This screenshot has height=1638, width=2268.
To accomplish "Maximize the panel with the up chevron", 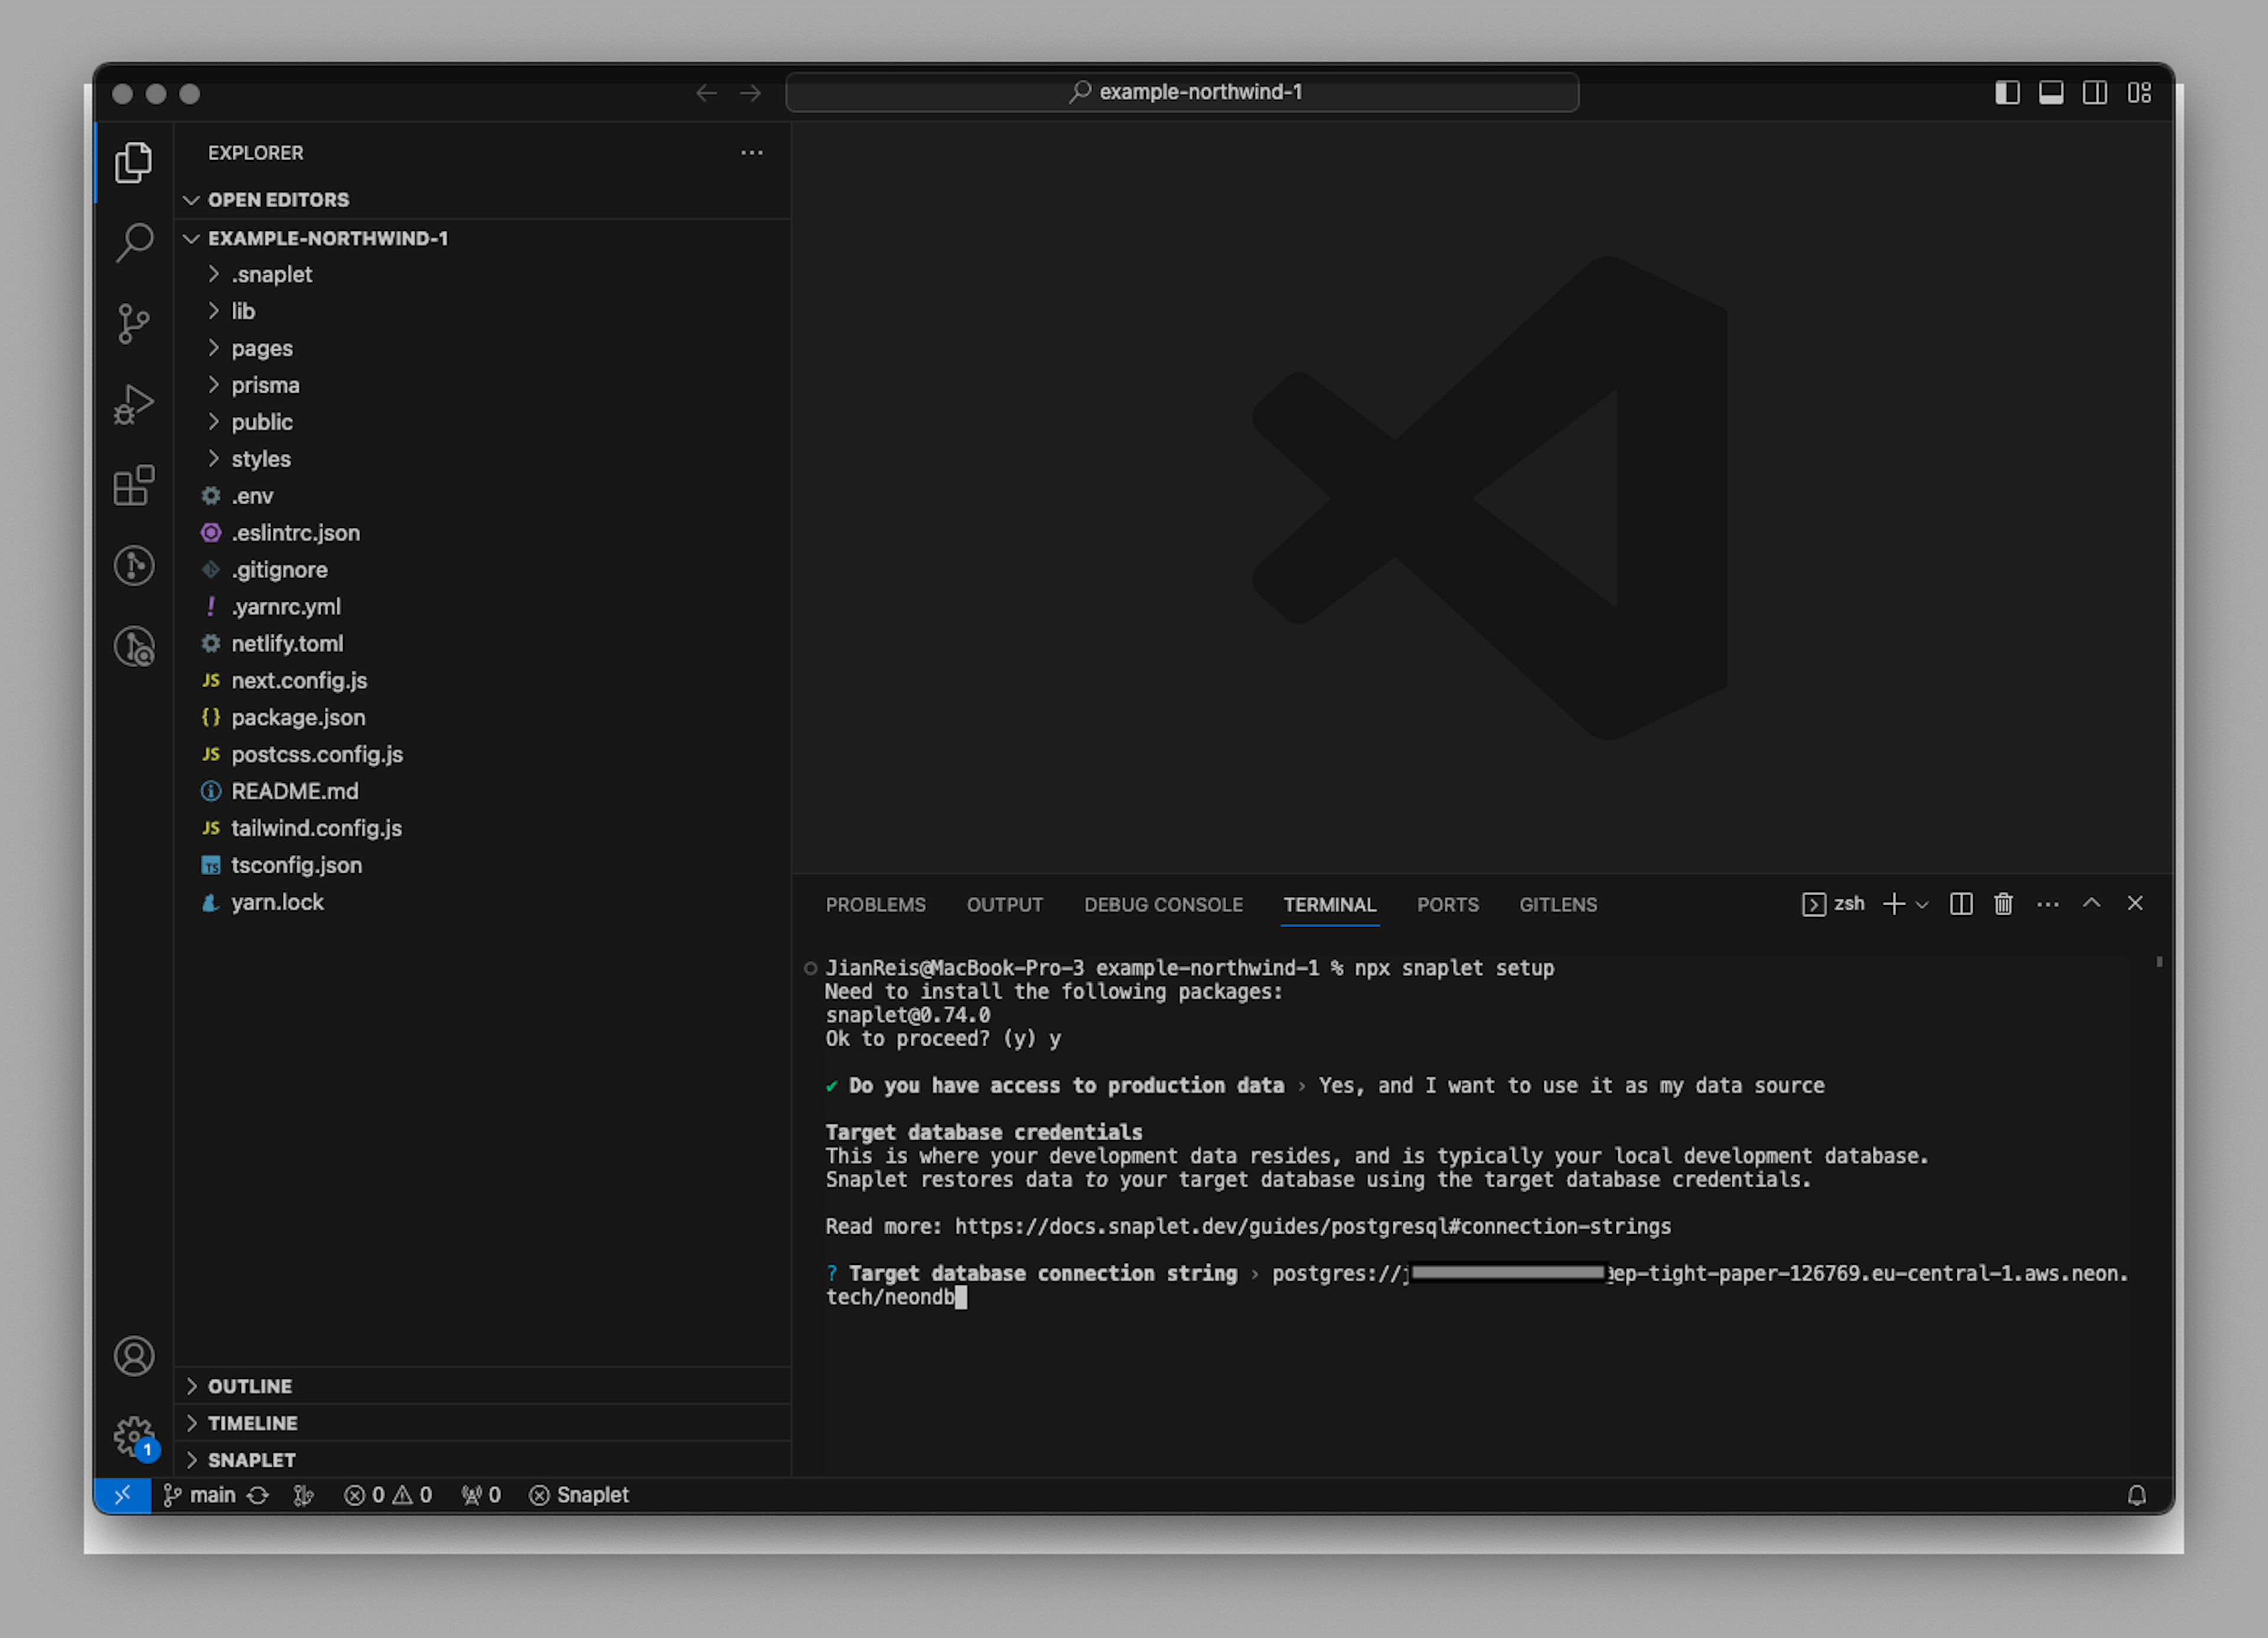I will 2091,903.
